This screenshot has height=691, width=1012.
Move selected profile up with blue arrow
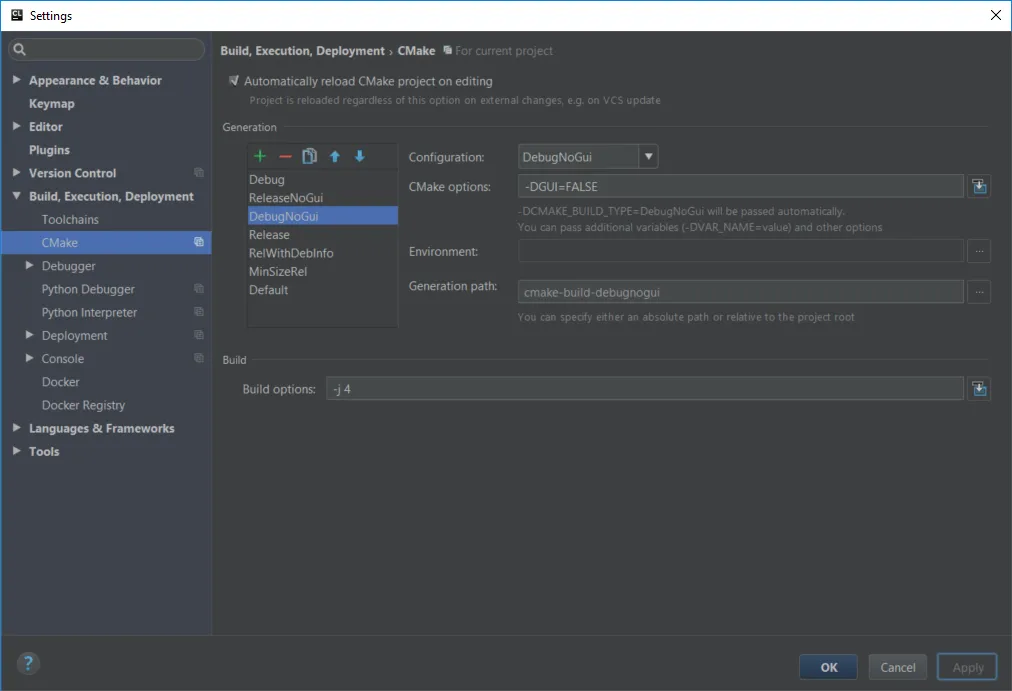[x=335, y=156]
